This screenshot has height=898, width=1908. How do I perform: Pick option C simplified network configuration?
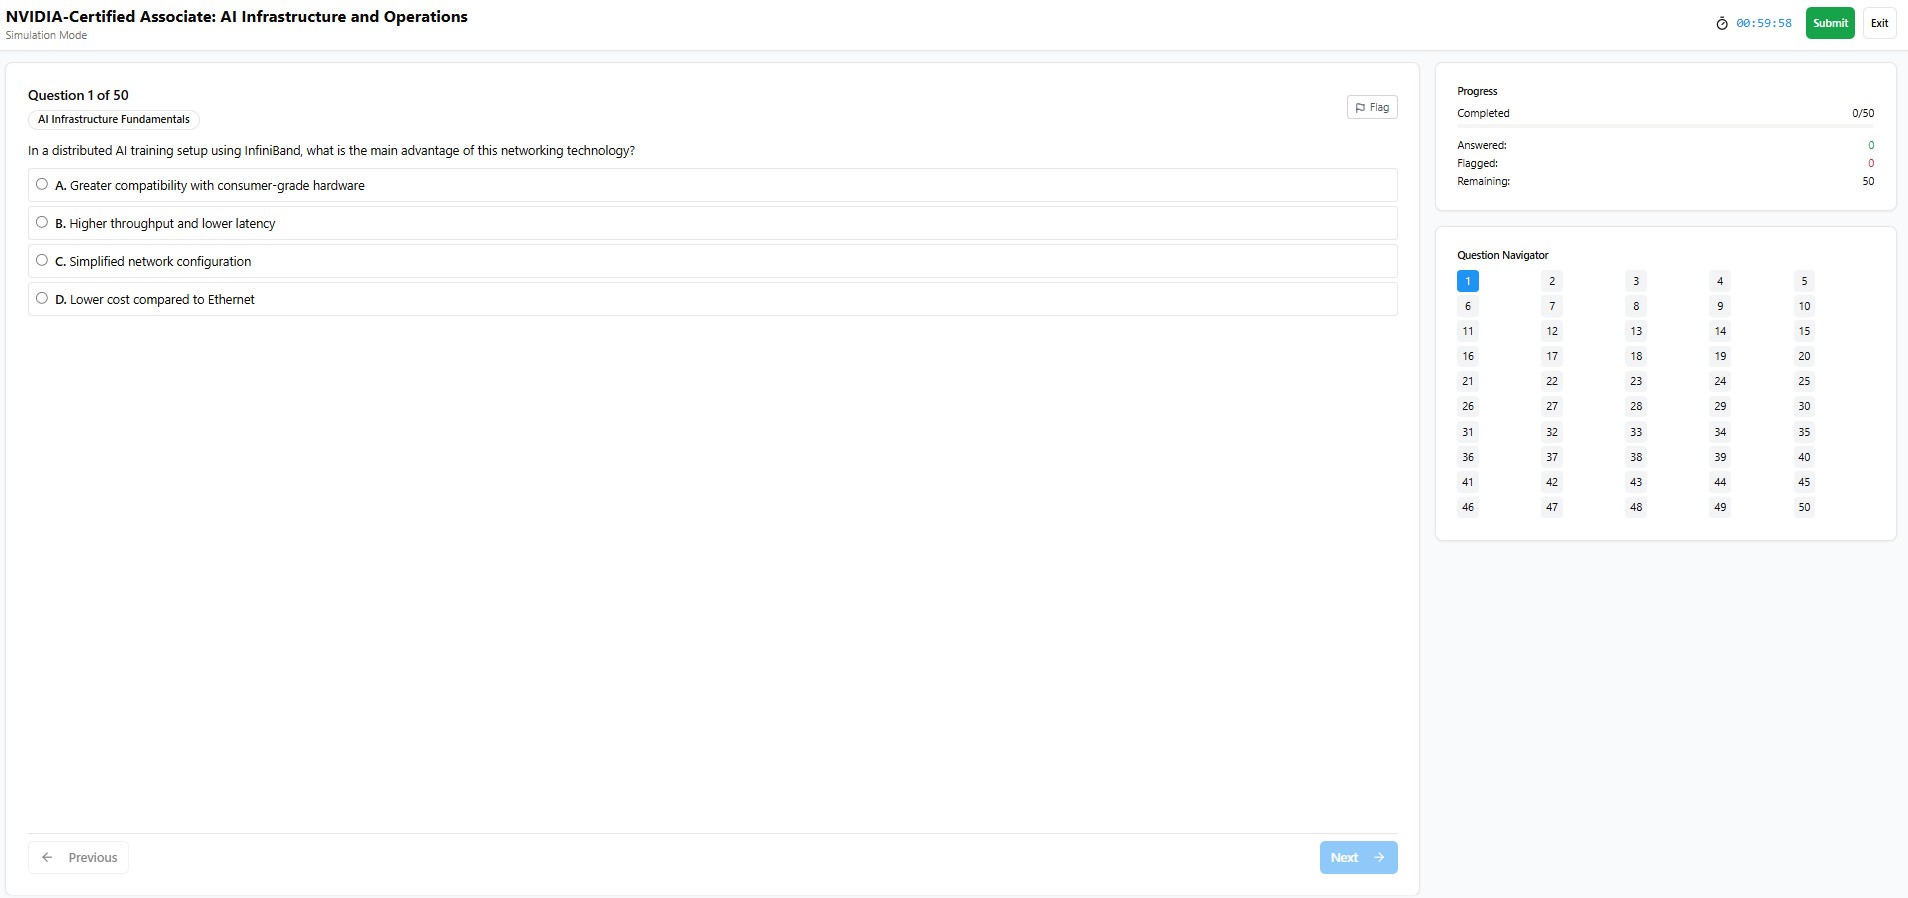tap(42, 260)
